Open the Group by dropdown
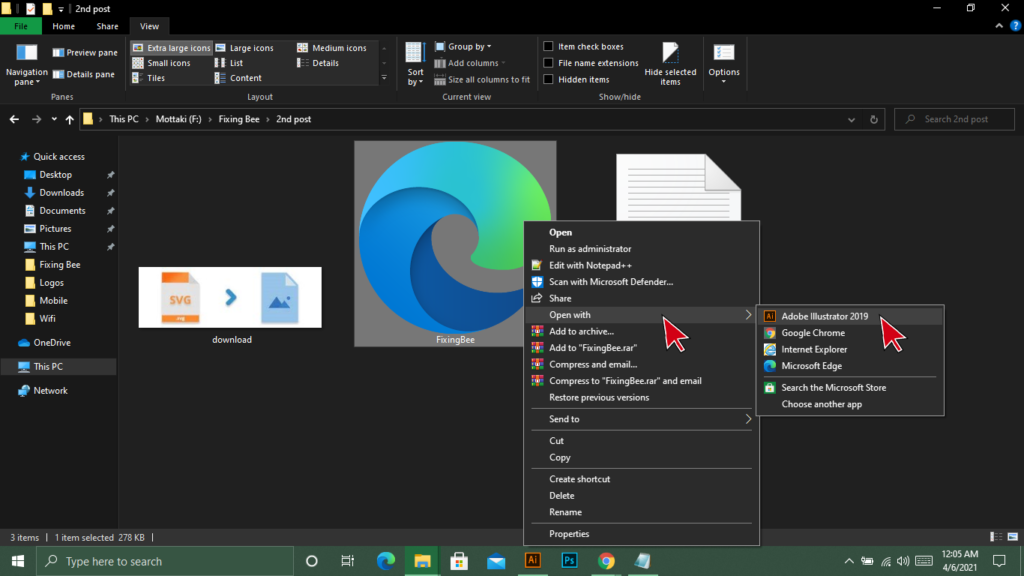Viewport: 1024px width, 576px height. [x=464, y=46]
